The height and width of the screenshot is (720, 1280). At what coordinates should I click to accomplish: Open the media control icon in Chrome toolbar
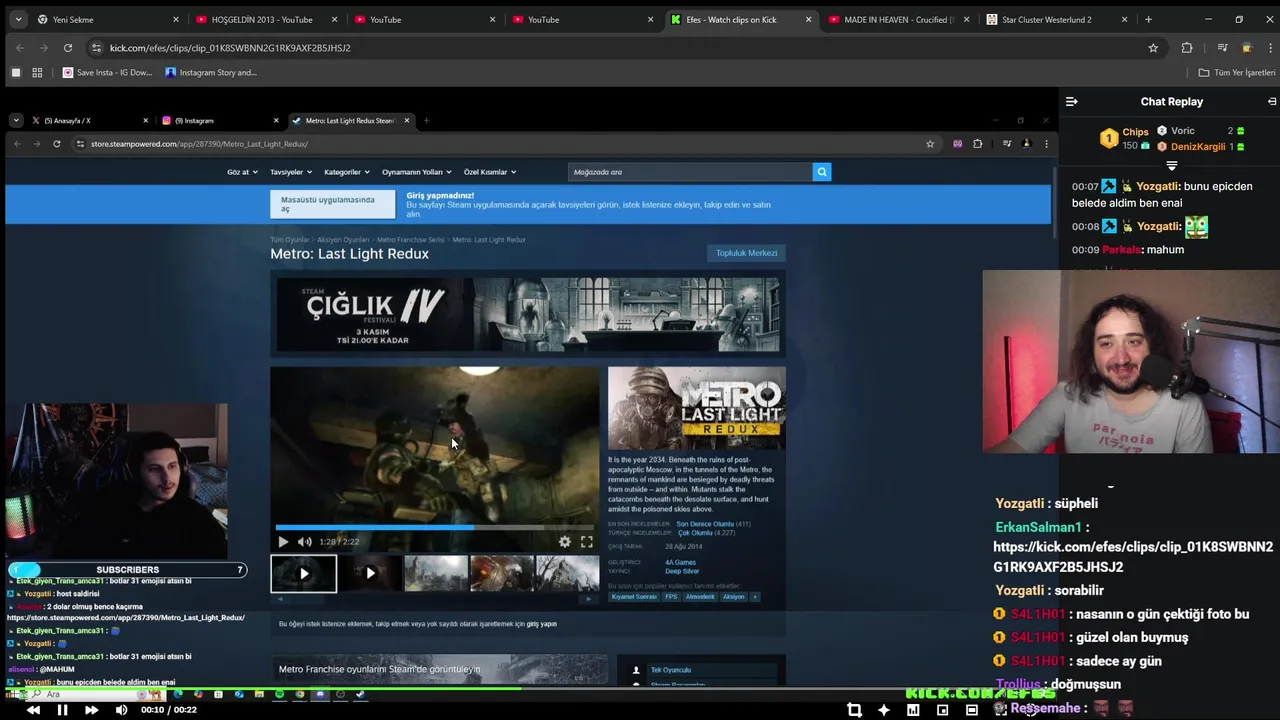(1222, 47)
